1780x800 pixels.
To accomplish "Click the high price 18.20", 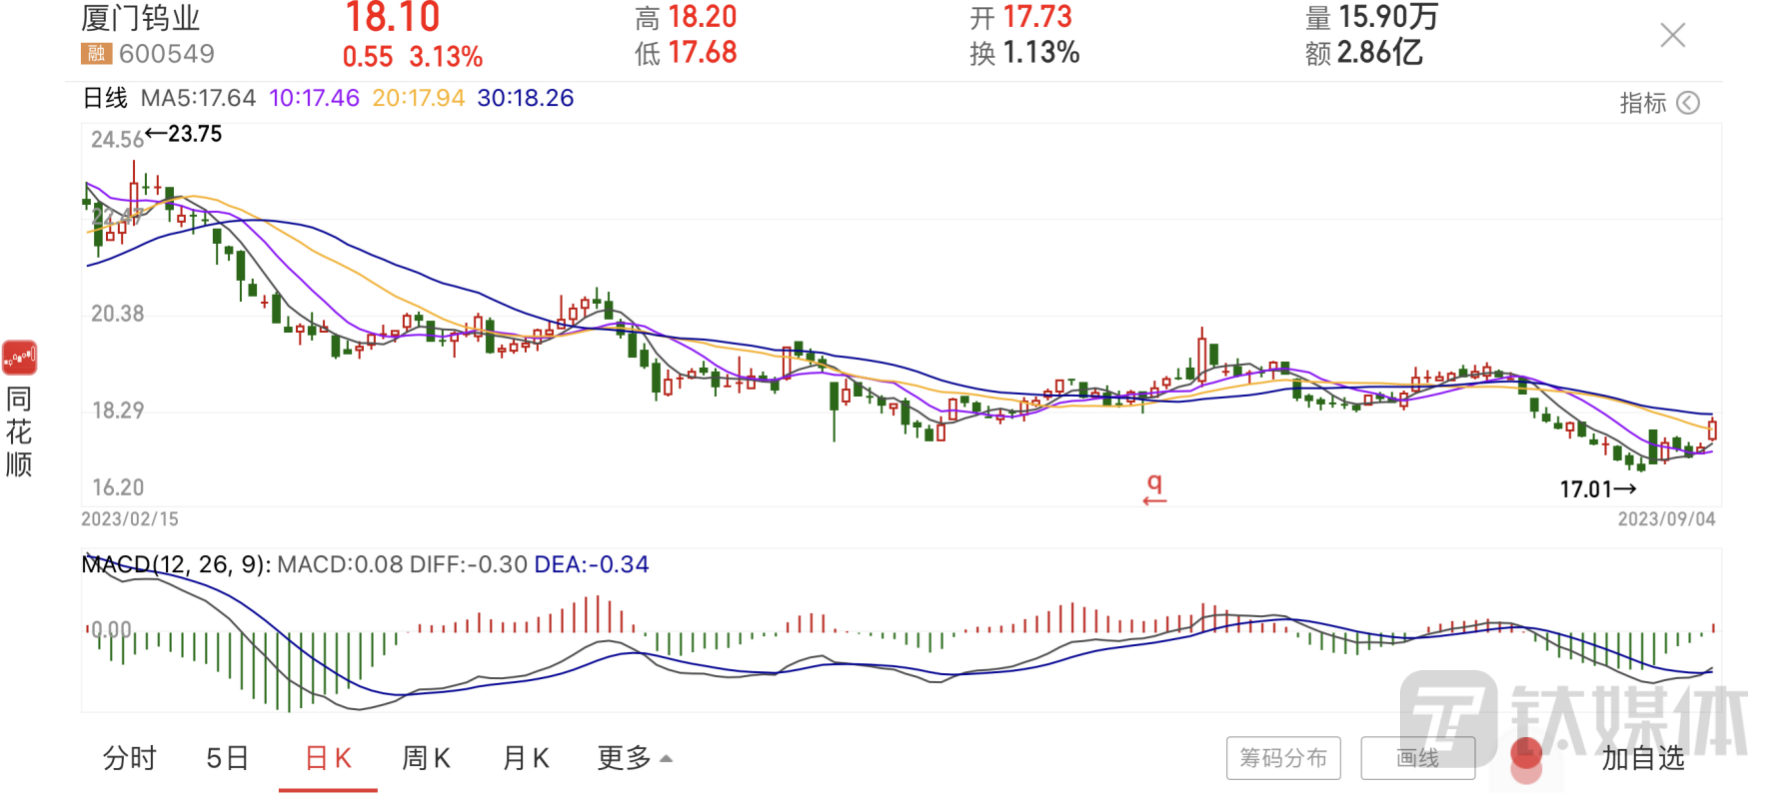I will click(x=702, y=17).
